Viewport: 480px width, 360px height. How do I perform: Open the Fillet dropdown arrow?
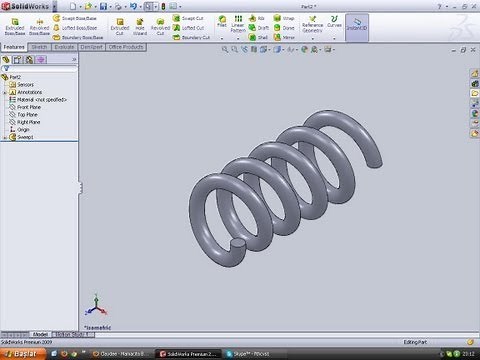pos(222,38)
